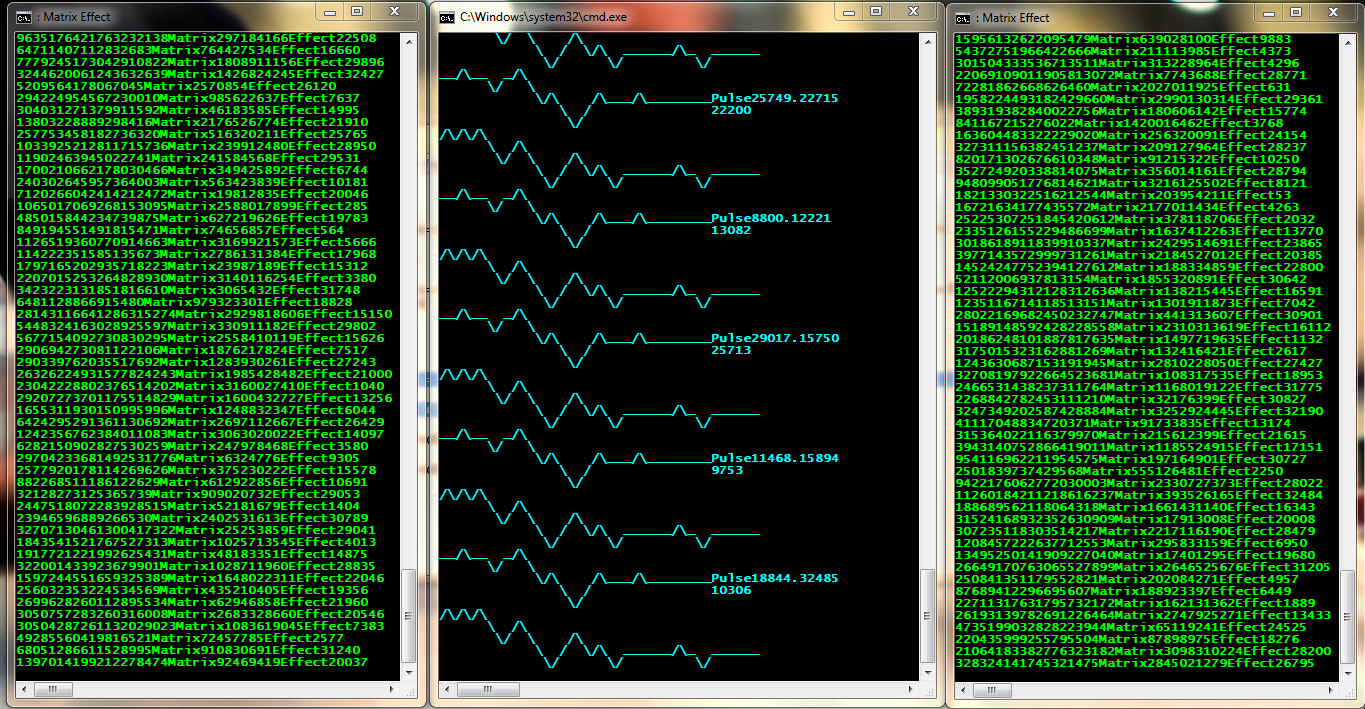Maximize the left Matrix Effect window
Image resolution: width=1365 pixels, height=709 pixels.
356,11
